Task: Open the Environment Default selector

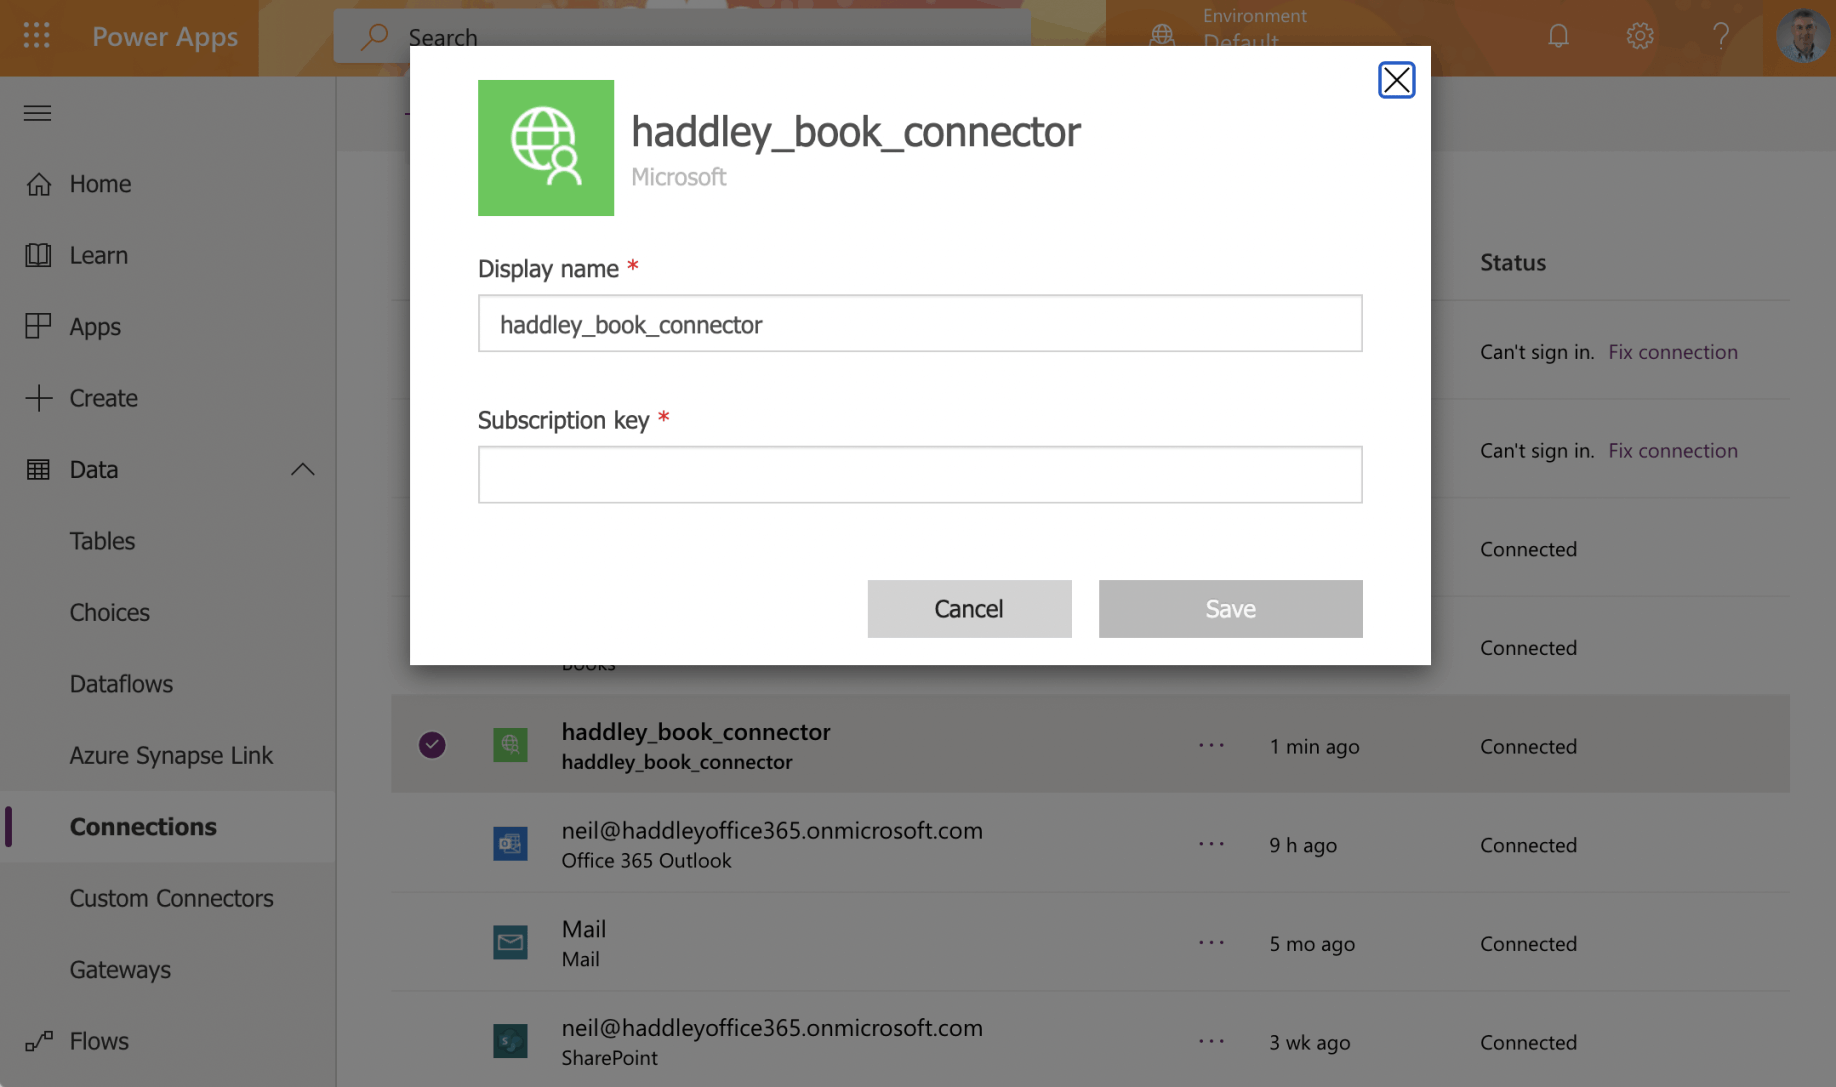Action: coord(1254,28)
